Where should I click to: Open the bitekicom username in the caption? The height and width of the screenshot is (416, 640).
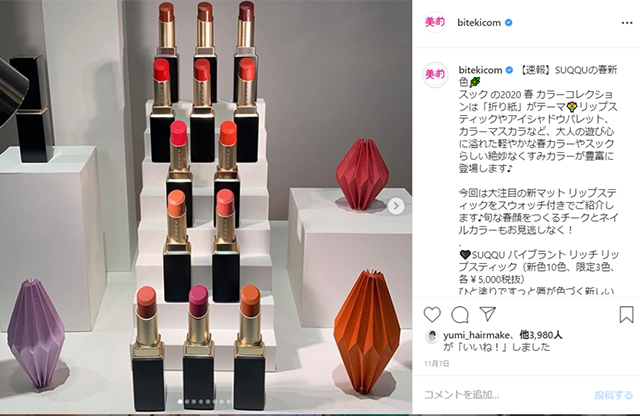[x=480, y=70]
